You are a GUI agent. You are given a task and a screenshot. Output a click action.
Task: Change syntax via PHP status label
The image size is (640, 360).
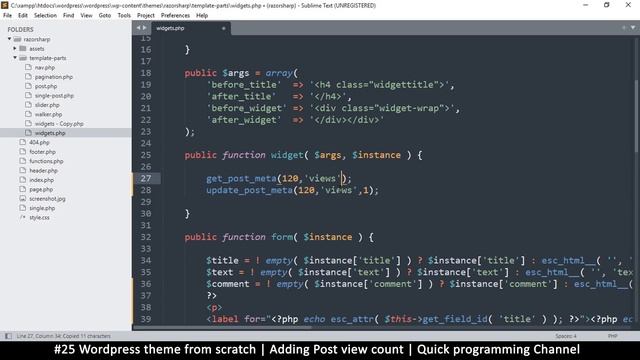[612, 336]
